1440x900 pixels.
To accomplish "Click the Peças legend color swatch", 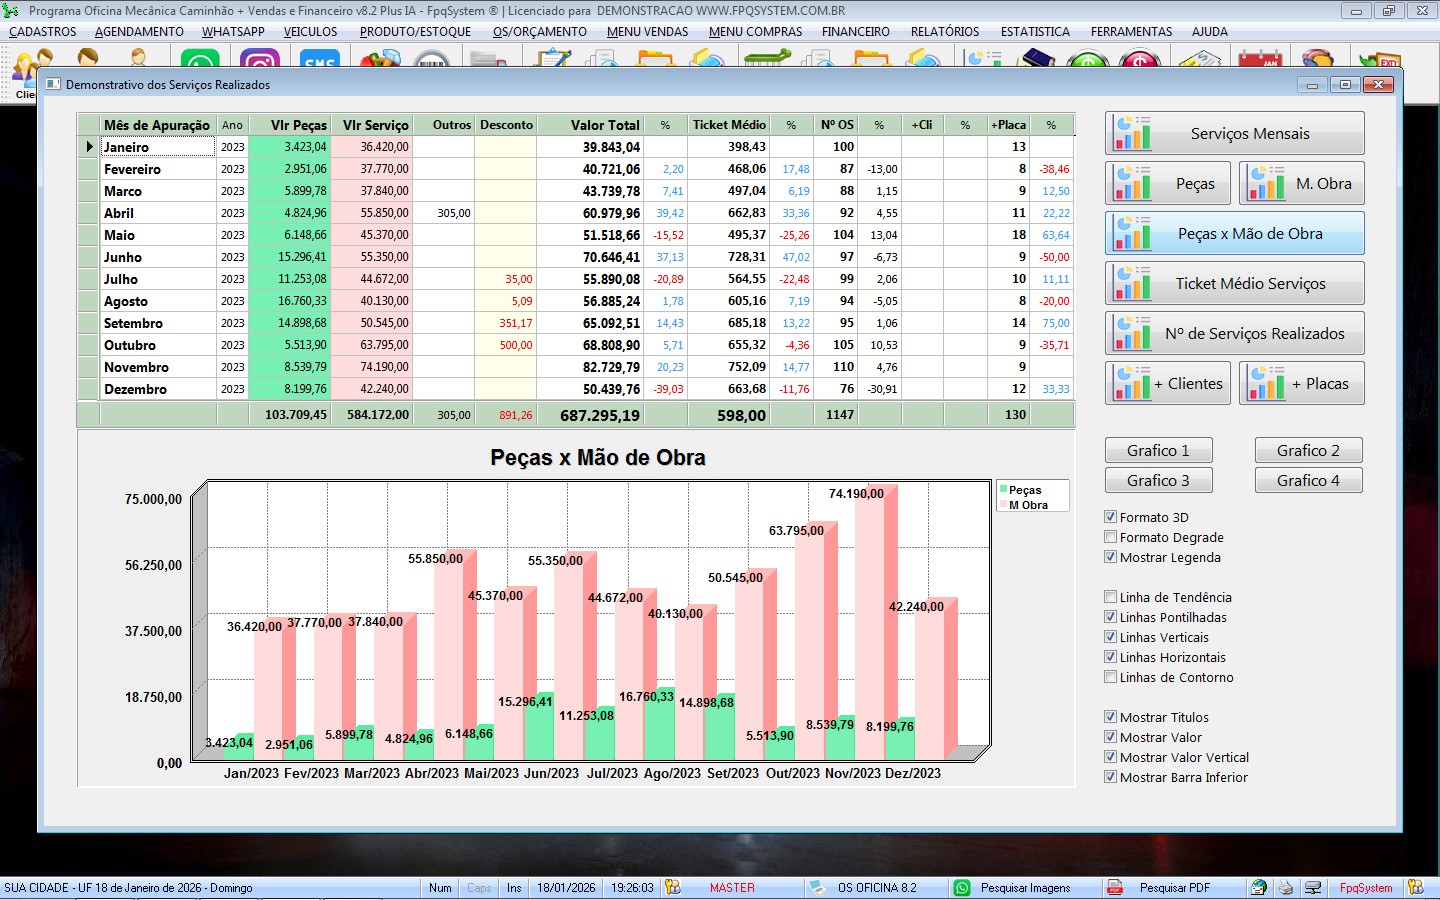I will (1003, 490).
